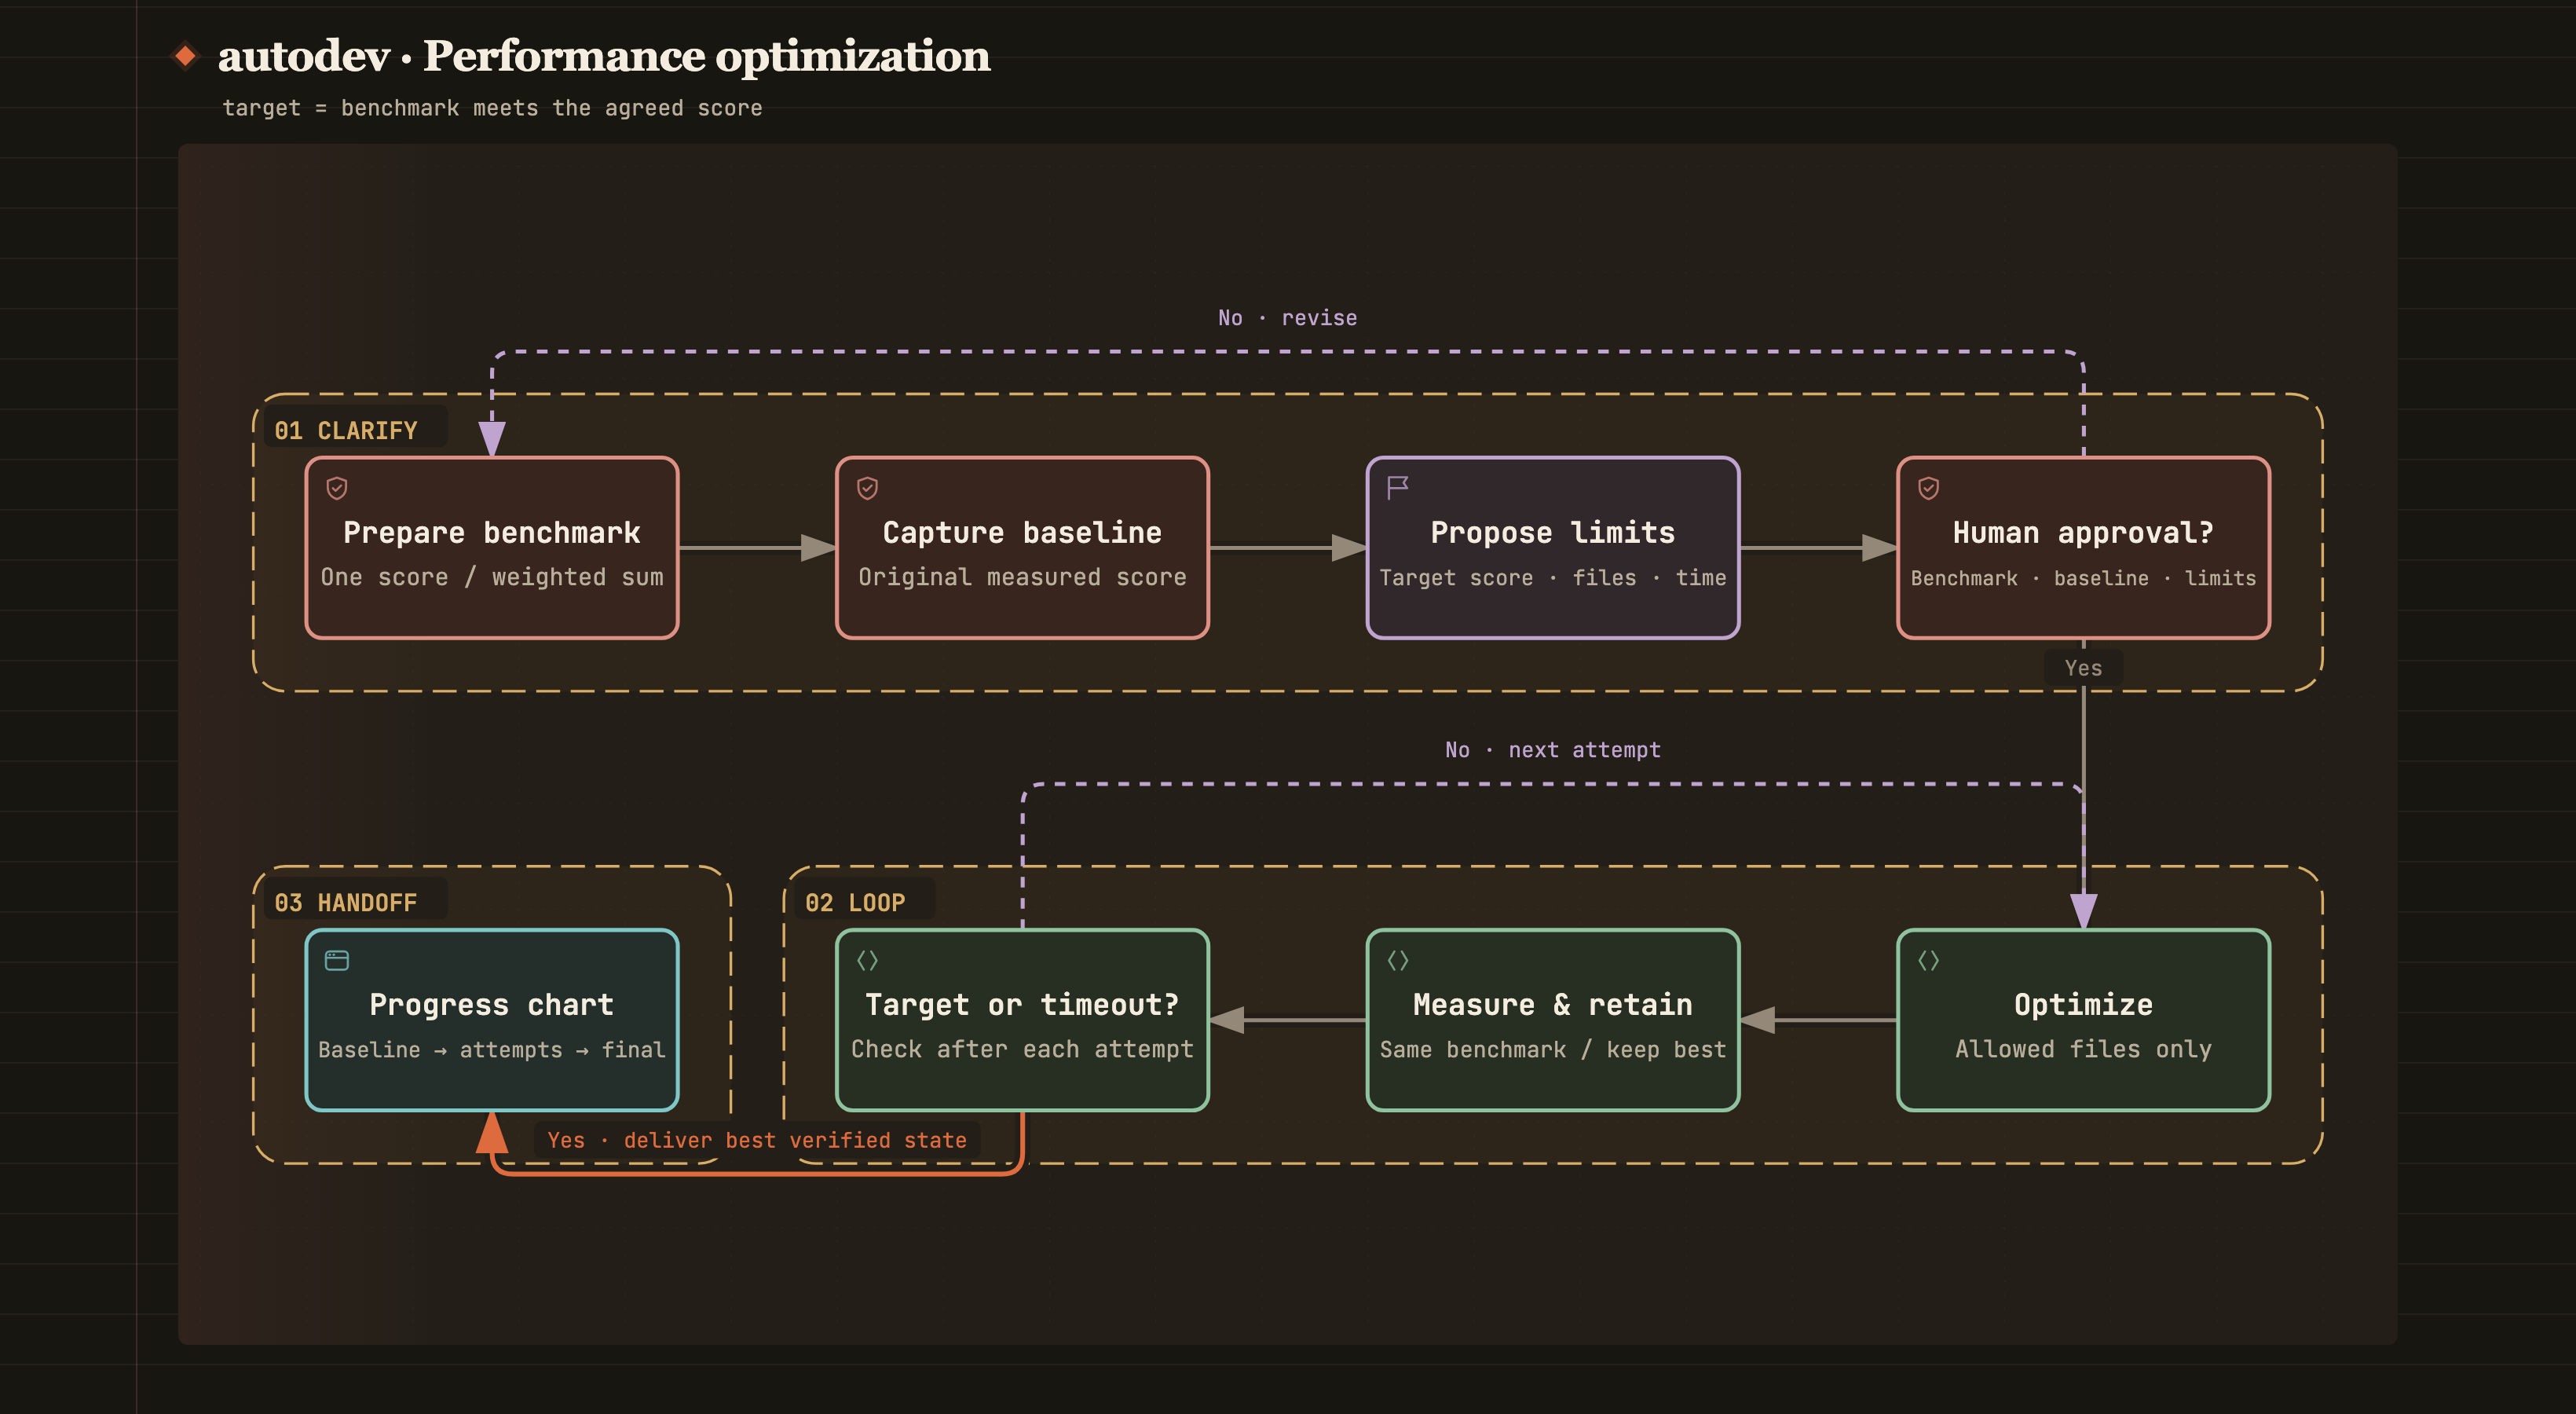Click the Baseline → attempts → final text
This screenshot has height=1414, width=2576.
(x=492, y=1049)
